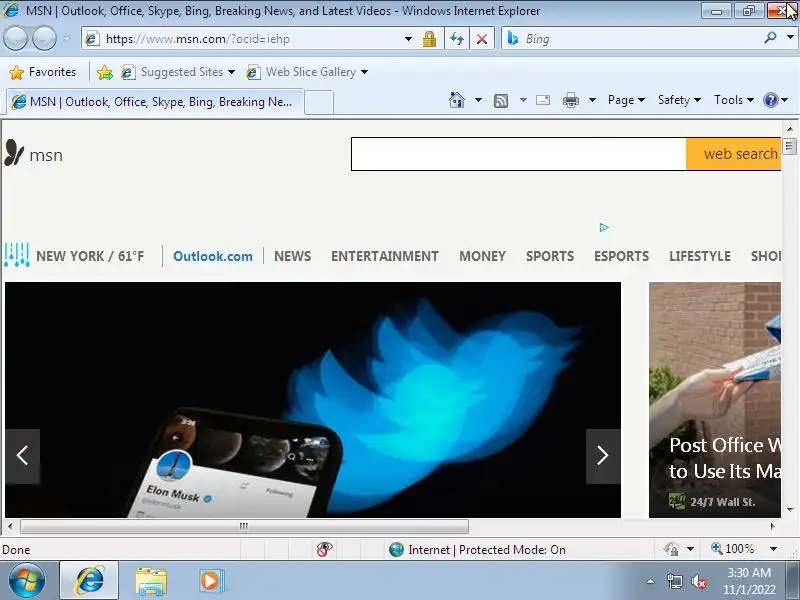Click the RSS Feeds icon
The image size is (800, 600).
point(501,101)
